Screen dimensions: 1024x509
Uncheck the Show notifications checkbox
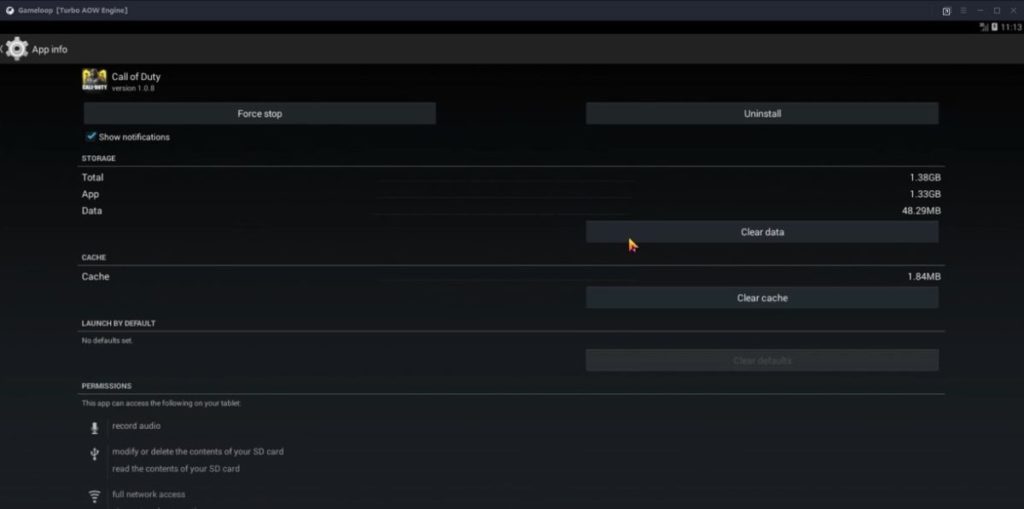[91, 137]
